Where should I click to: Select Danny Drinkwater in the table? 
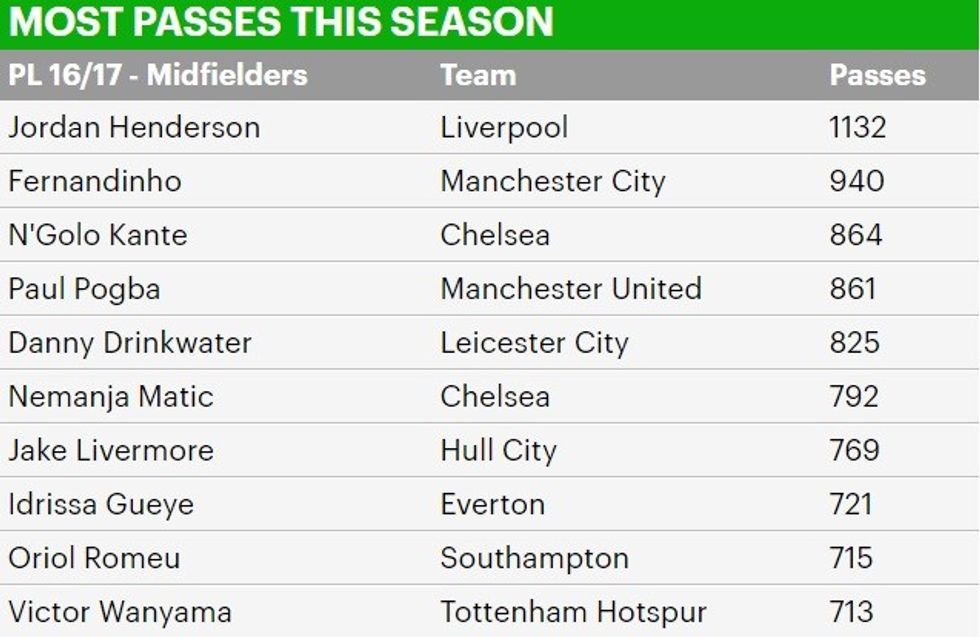pos(130,343)
